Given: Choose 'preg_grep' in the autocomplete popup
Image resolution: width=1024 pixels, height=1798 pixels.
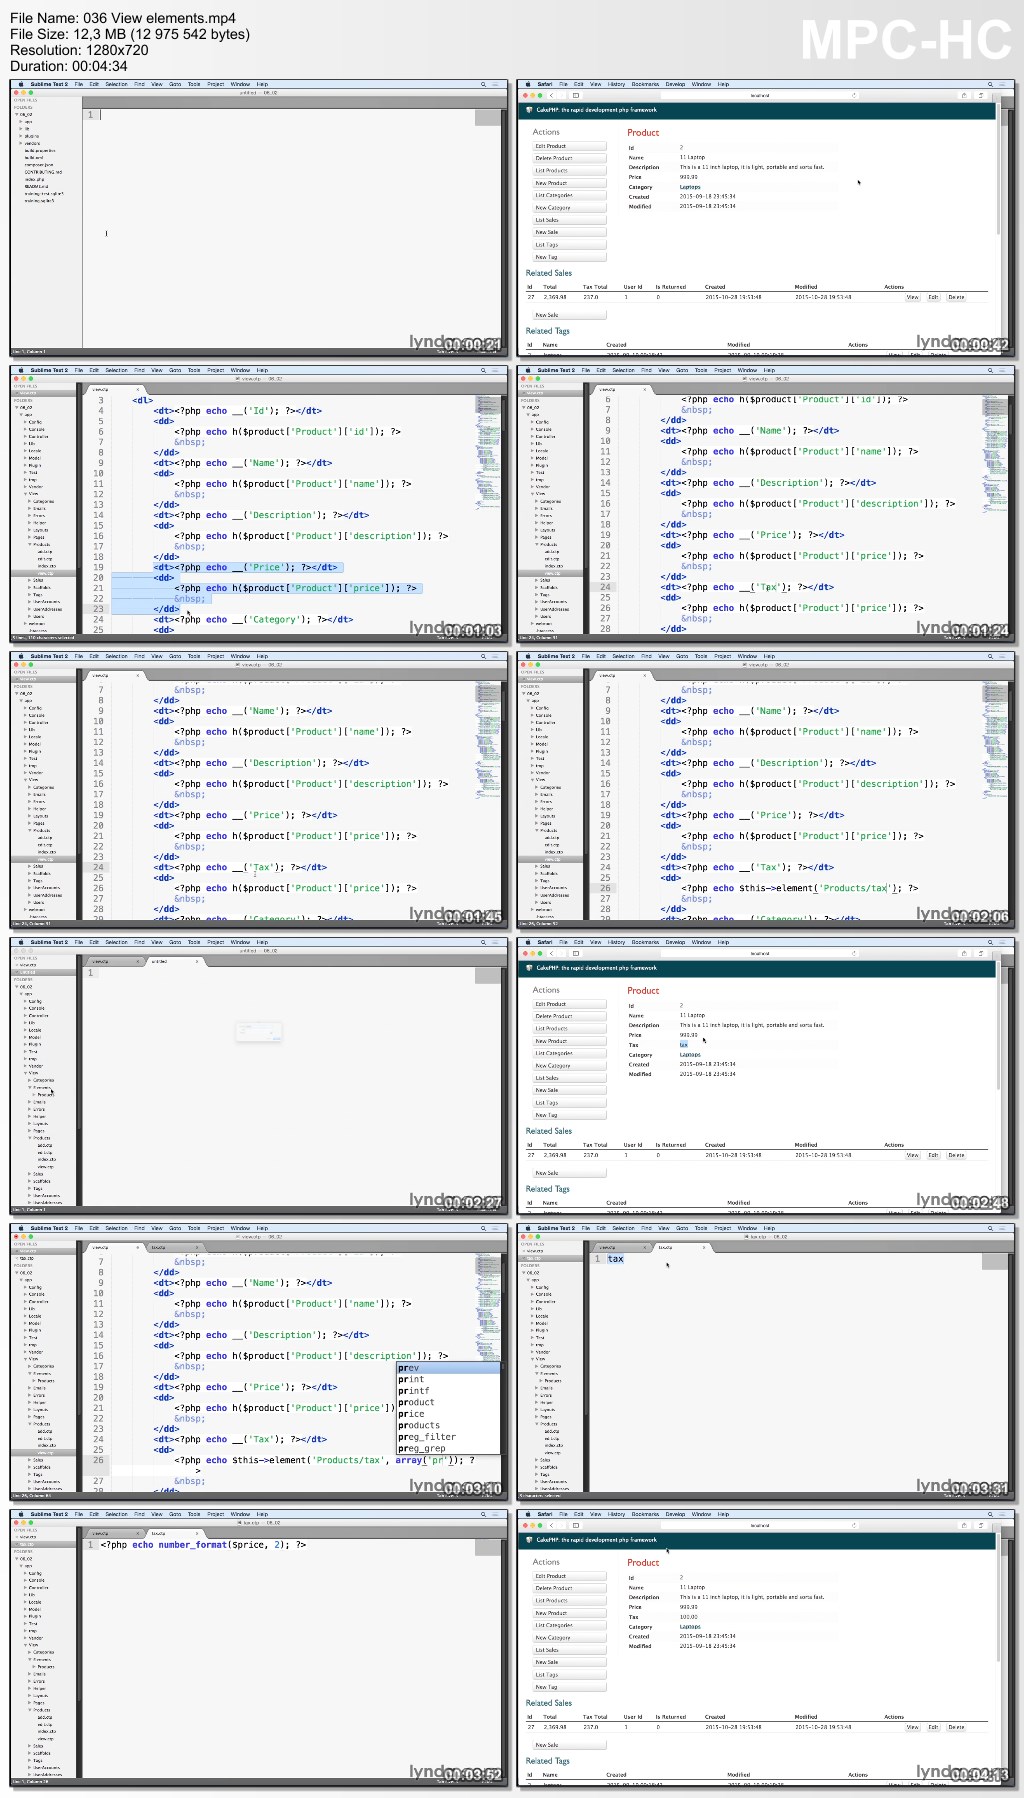Looking at the screenshot, I should [x=448, y=1448].
